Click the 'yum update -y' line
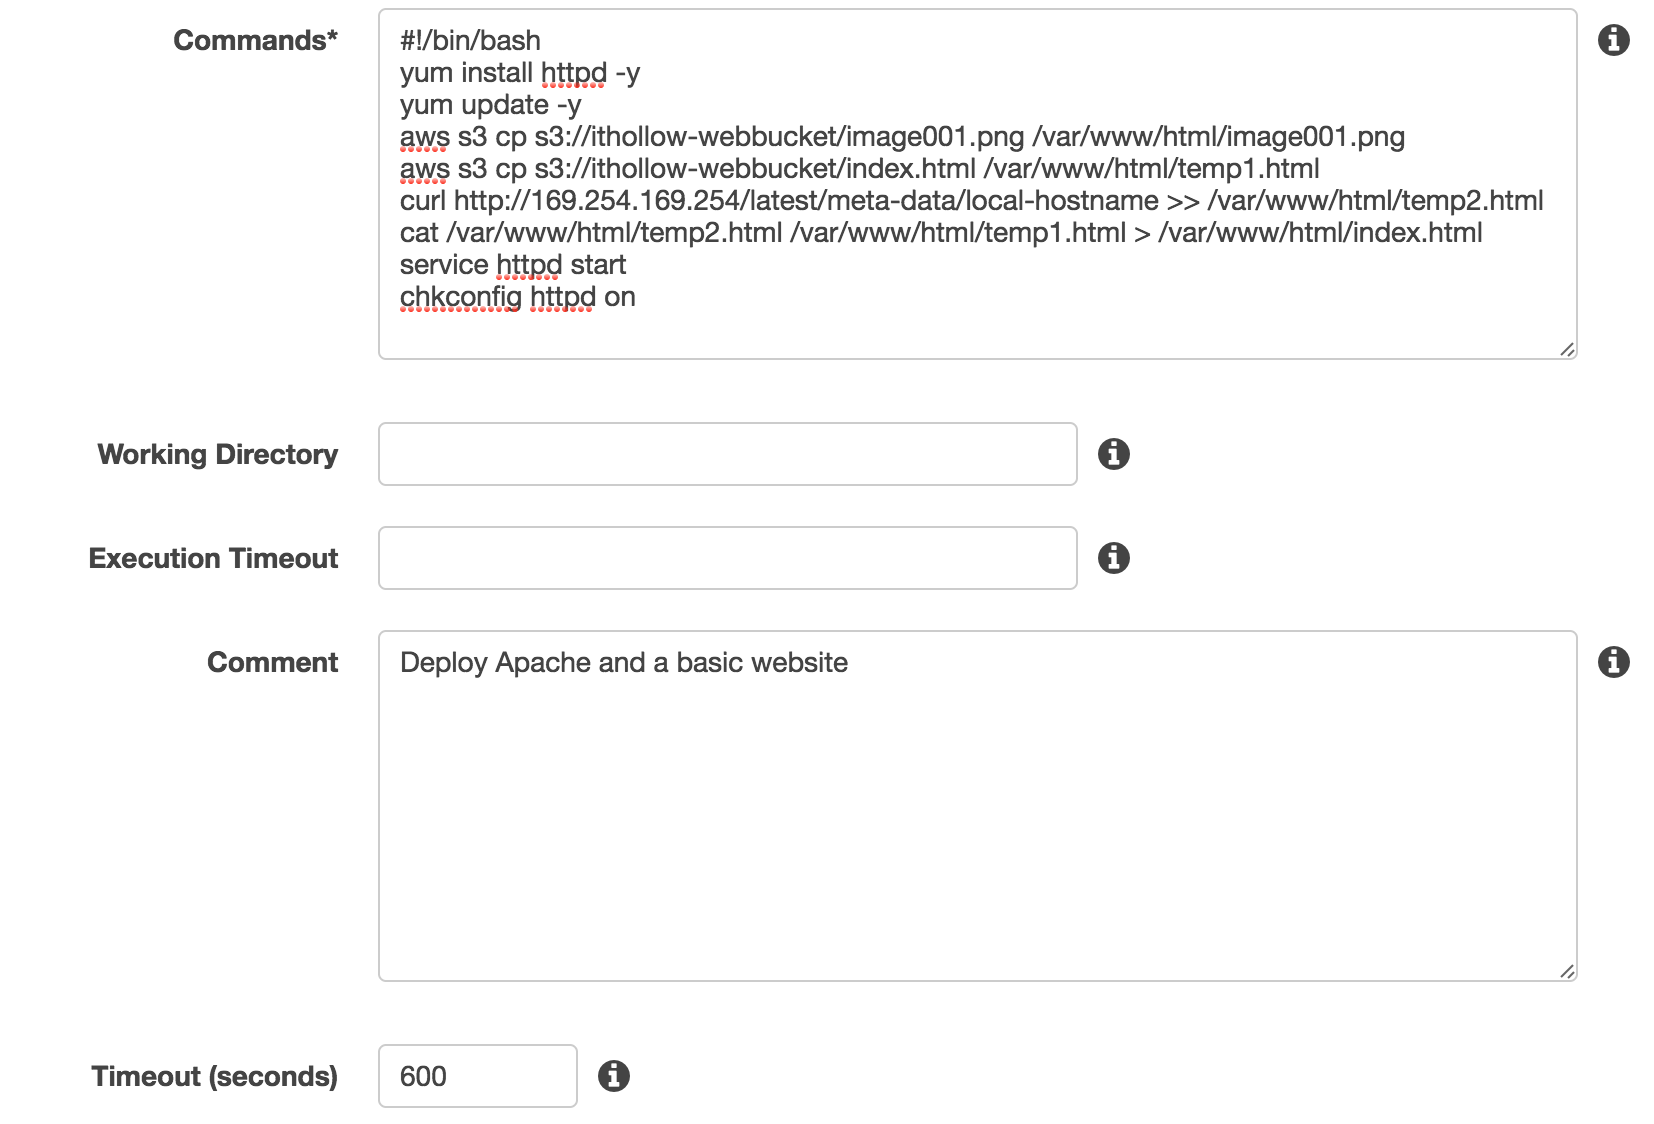Image resolution: width=1654 pixels, height=1124 pixels. tap(490, 104)
